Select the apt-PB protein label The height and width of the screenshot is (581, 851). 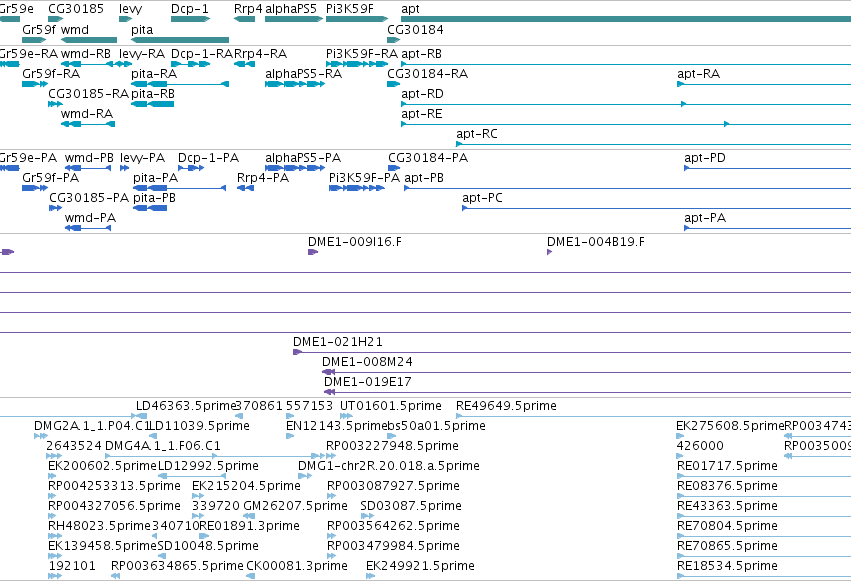click(424, 178)
